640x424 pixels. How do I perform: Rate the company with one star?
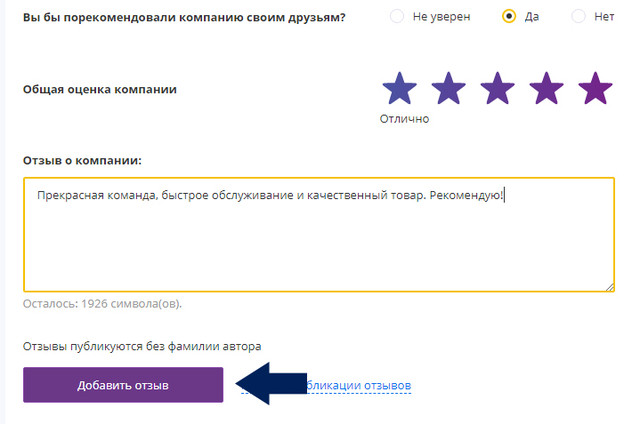(400, 88)
